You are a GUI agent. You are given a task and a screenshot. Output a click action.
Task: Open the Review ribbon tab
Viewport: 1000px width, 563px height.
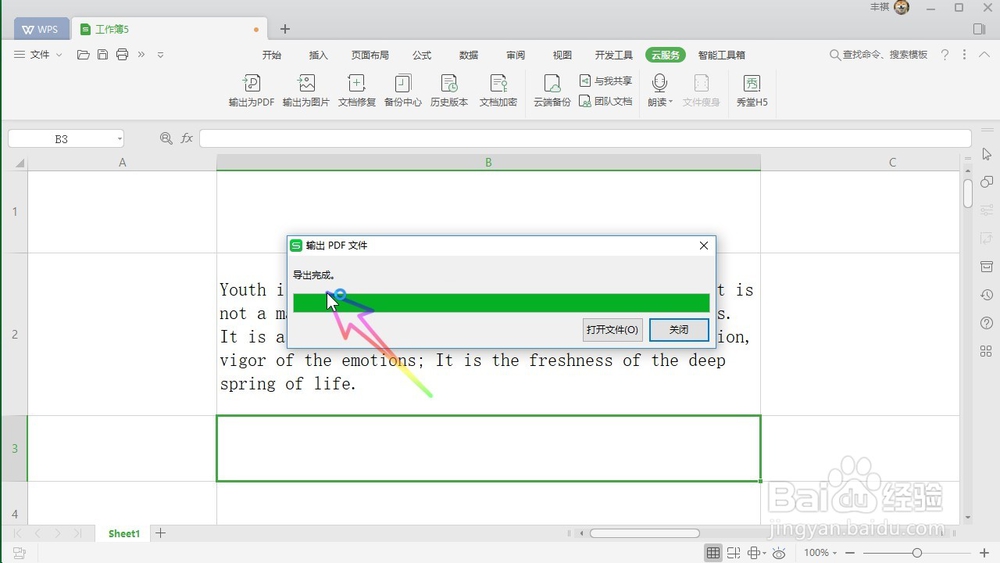click(x=515, y=55)
